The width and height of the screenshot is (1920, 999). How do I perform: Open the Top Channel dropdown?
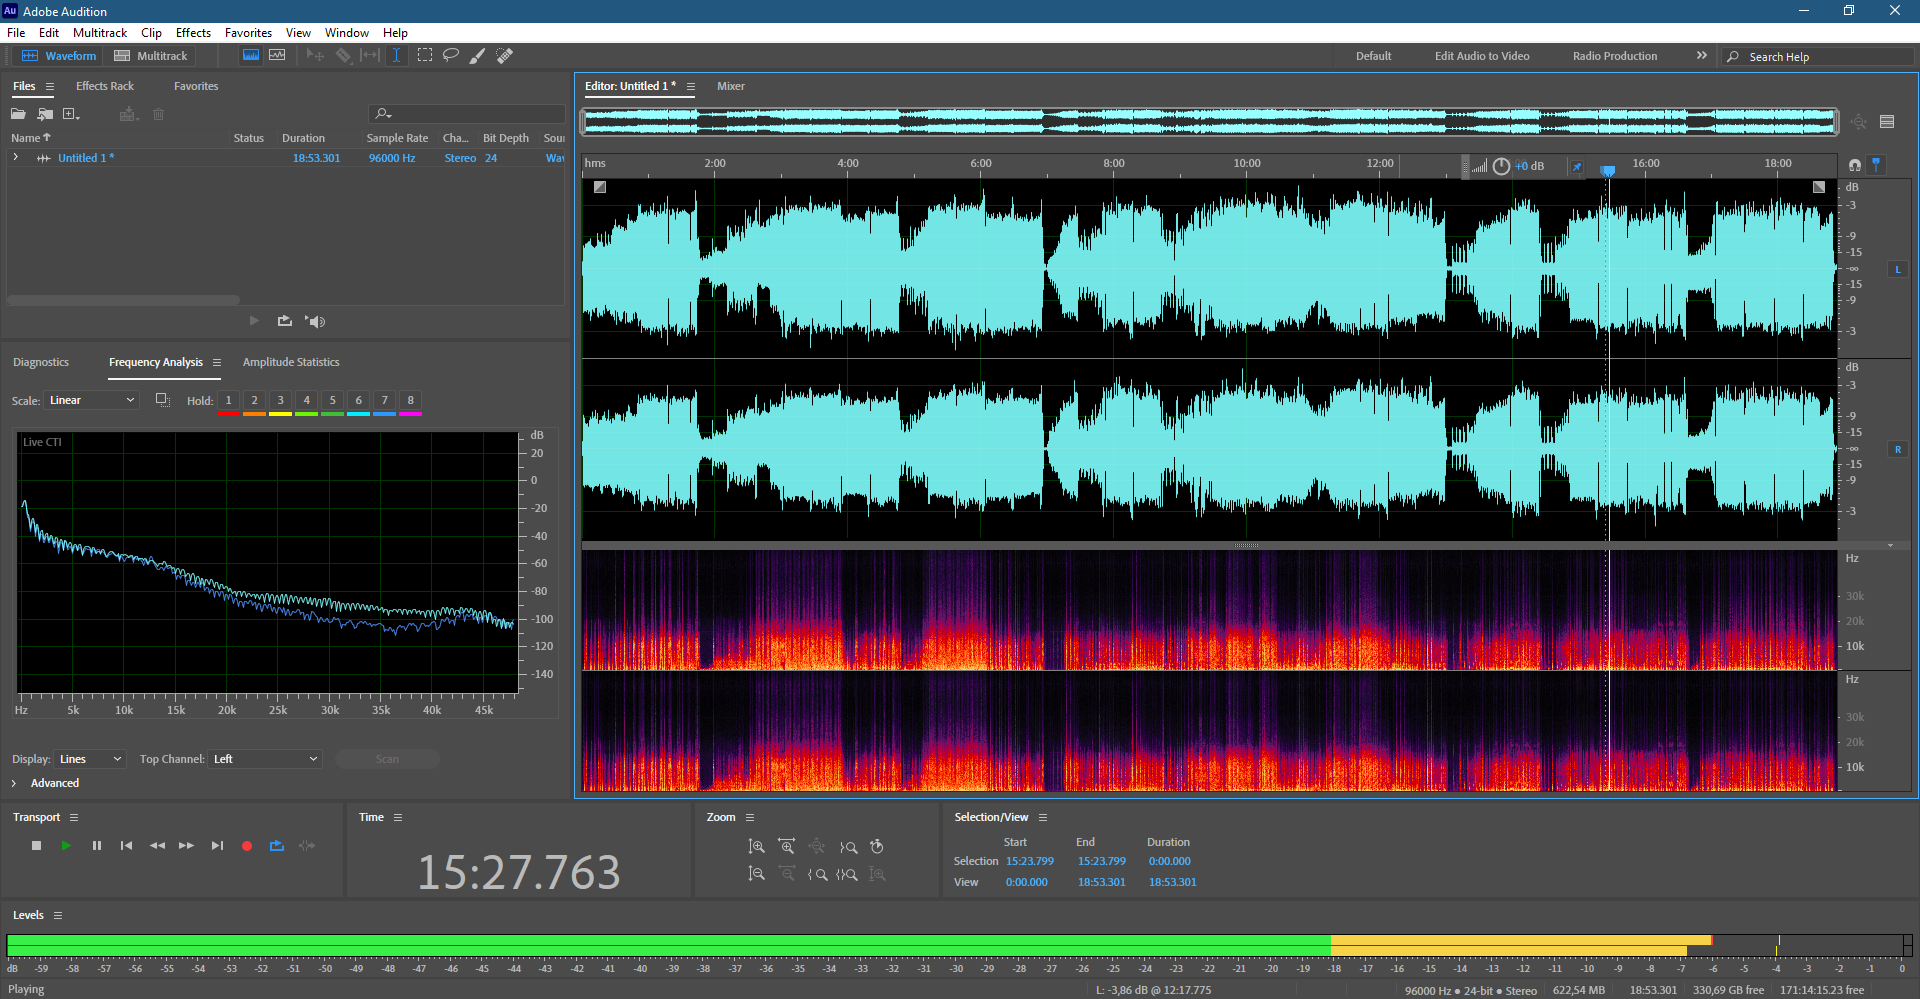(x=265, y=759)
